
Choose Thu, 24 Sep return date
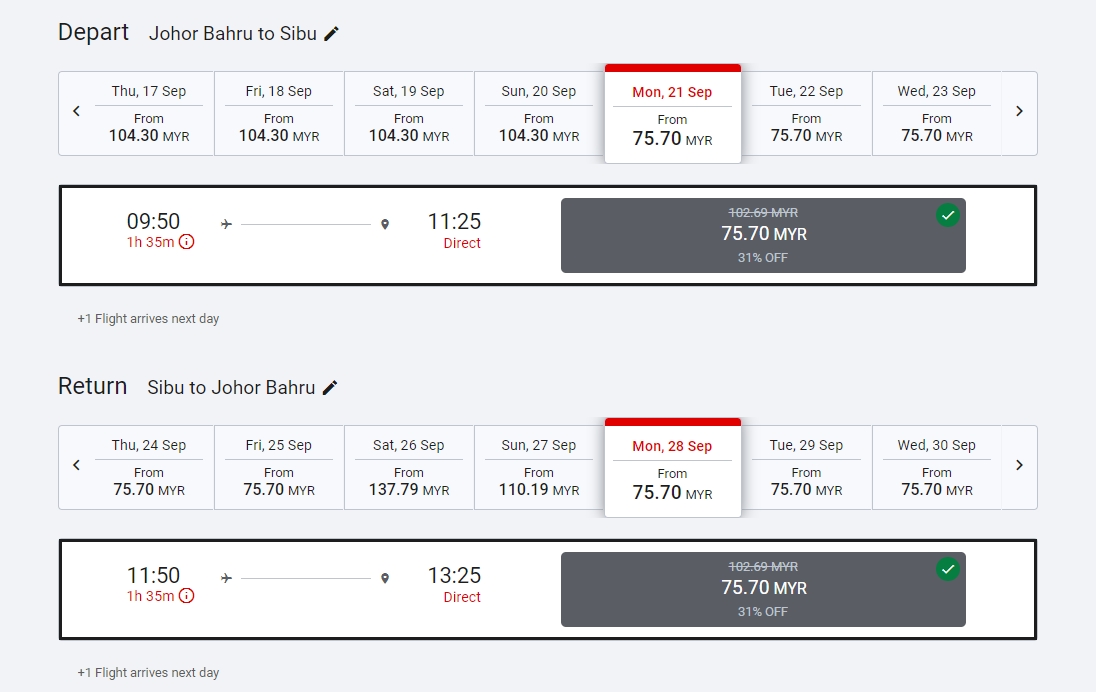tap(149, 468)
